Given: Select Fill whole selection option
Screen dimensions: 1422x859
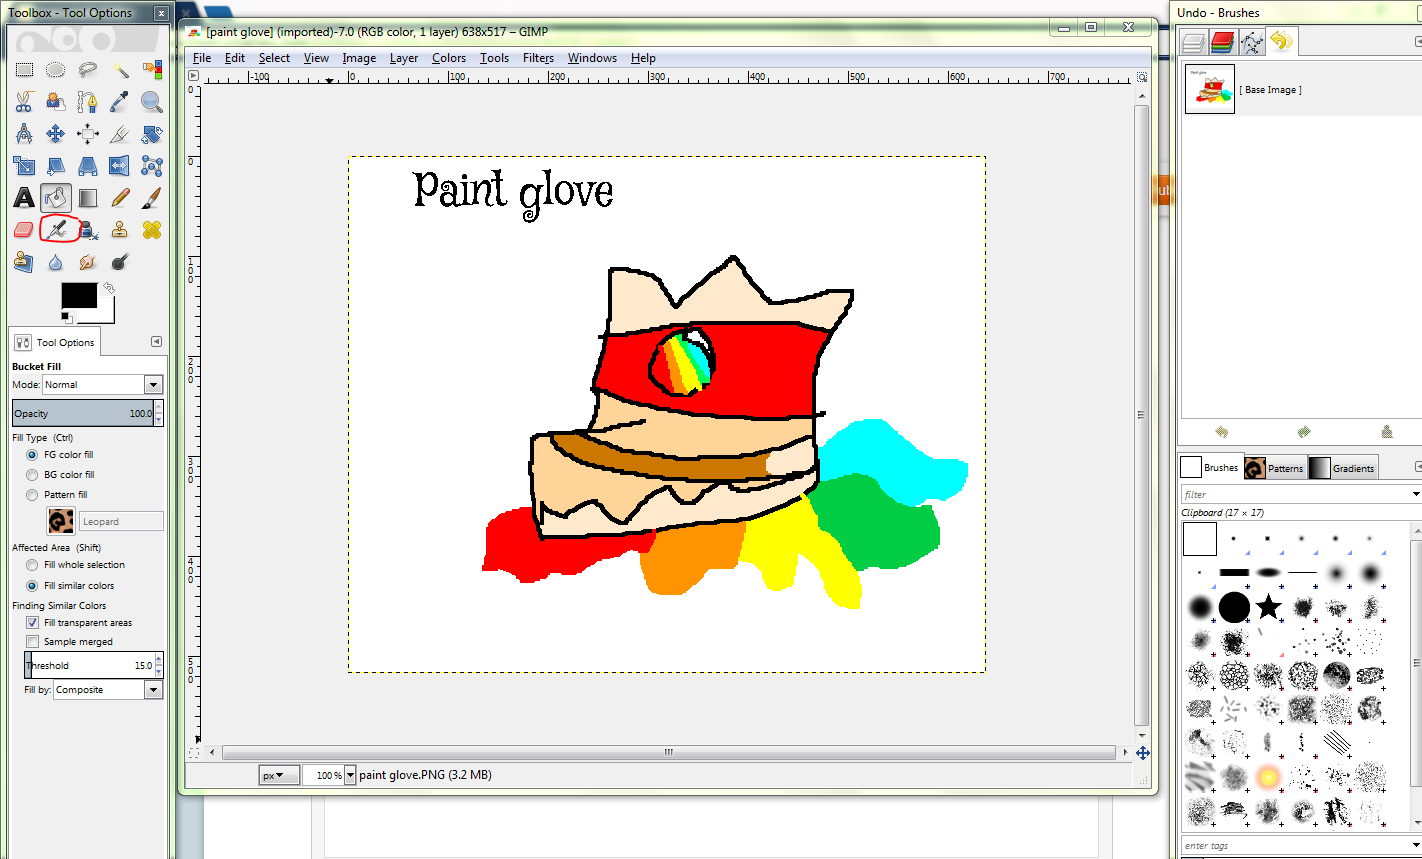Looking at the screenshot, I should pos(32,565).
